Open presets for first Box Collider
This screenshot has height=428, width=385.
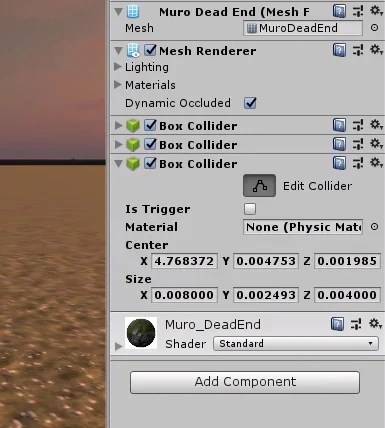358,126
